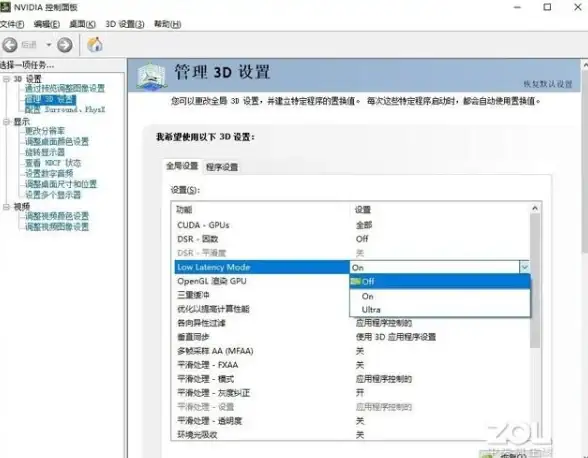Switch to the 程序设置 tab

tap(222, 167)
